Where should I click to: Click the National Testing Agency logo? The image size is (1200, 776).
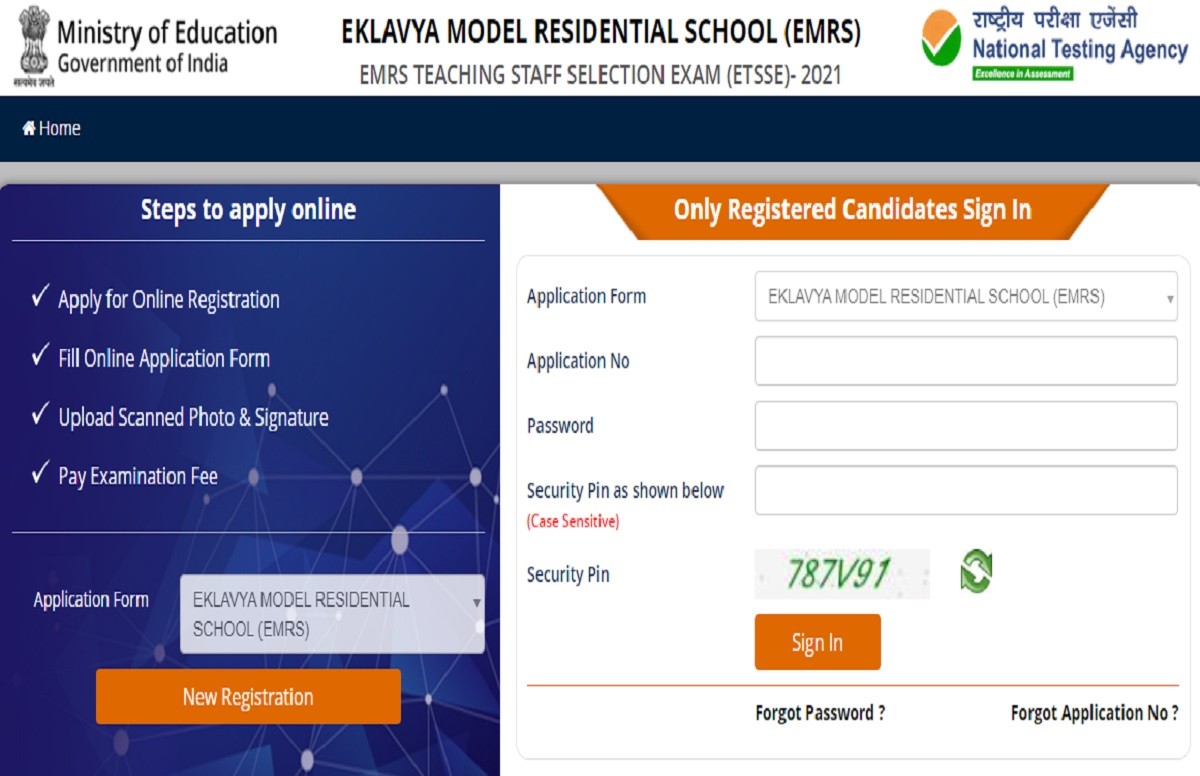pos(941,40)
